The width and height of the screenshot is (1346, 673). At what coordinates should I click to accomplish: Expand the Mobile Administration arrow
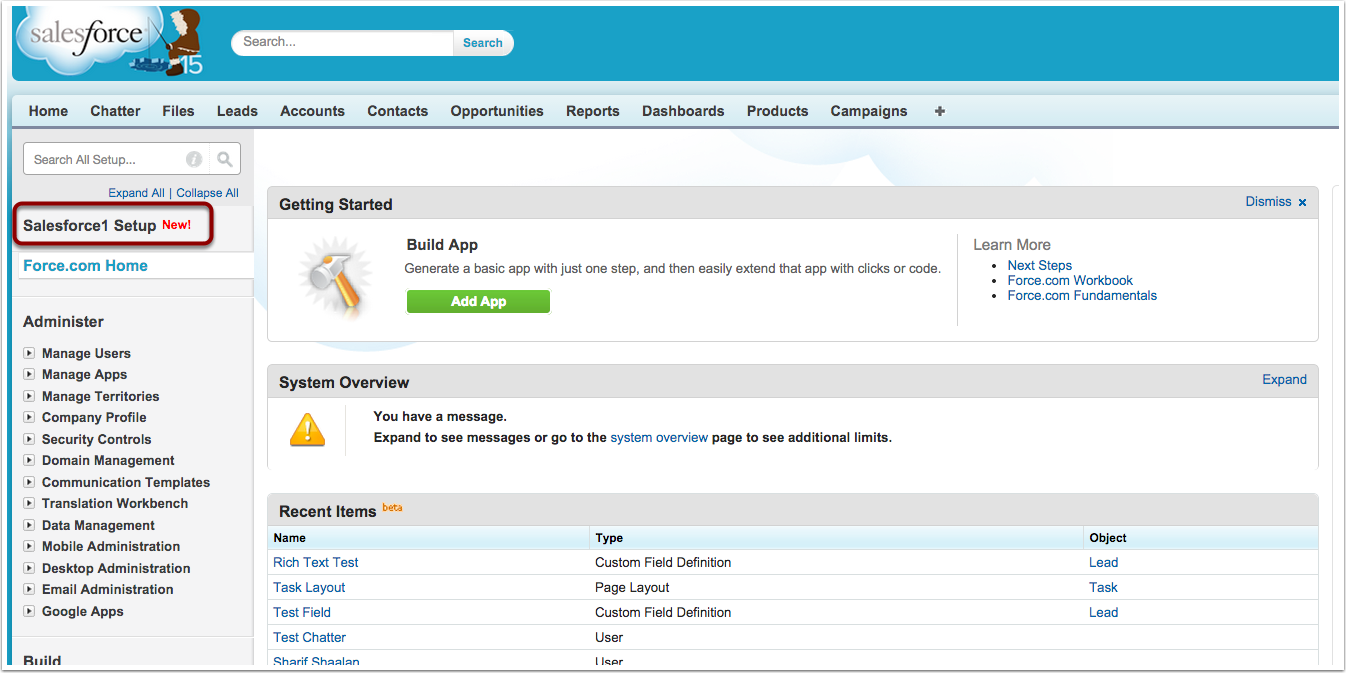pos(29,546)
